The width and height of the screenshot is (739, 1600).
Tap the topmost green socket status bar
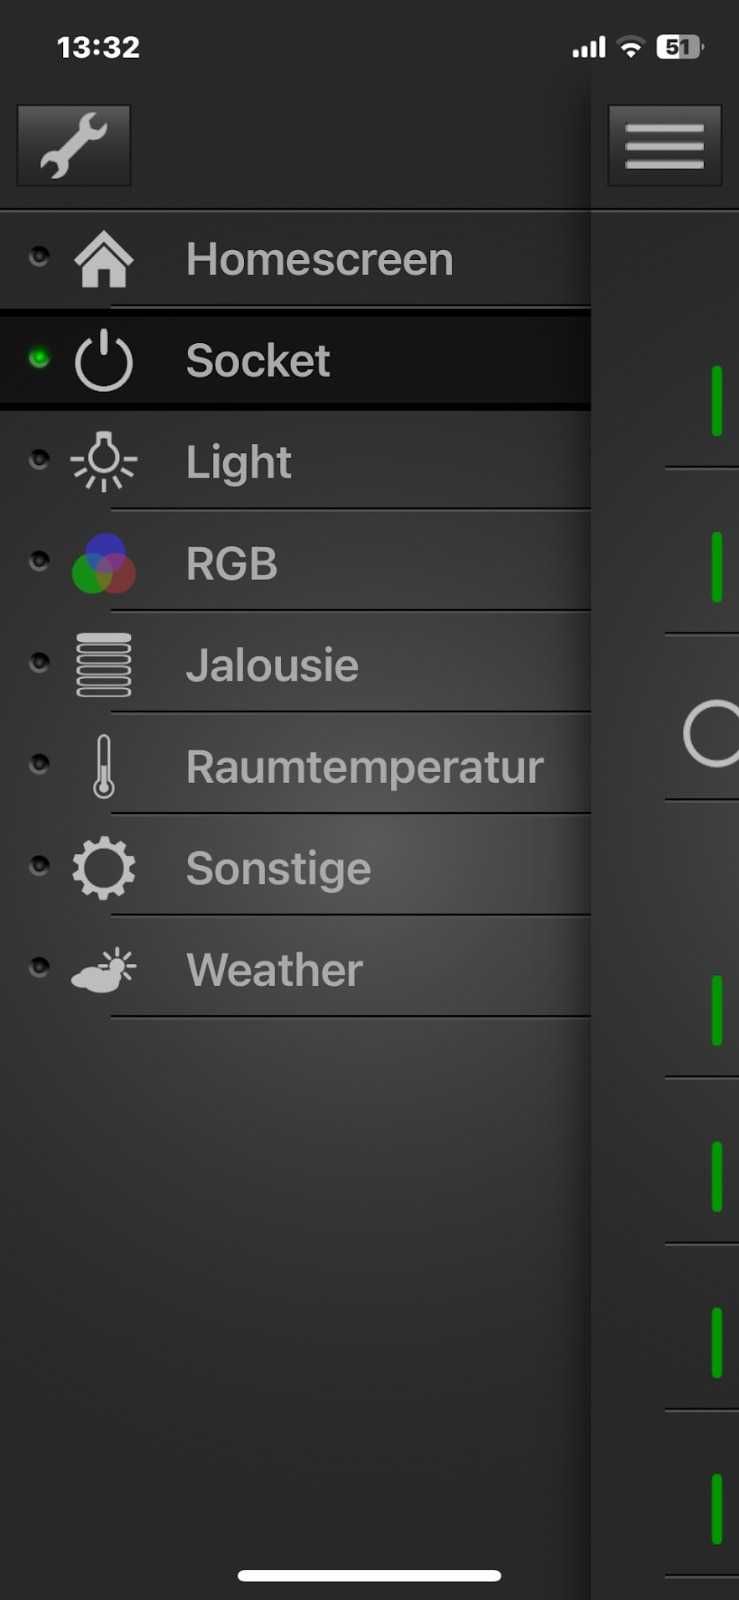pos(717,401)
